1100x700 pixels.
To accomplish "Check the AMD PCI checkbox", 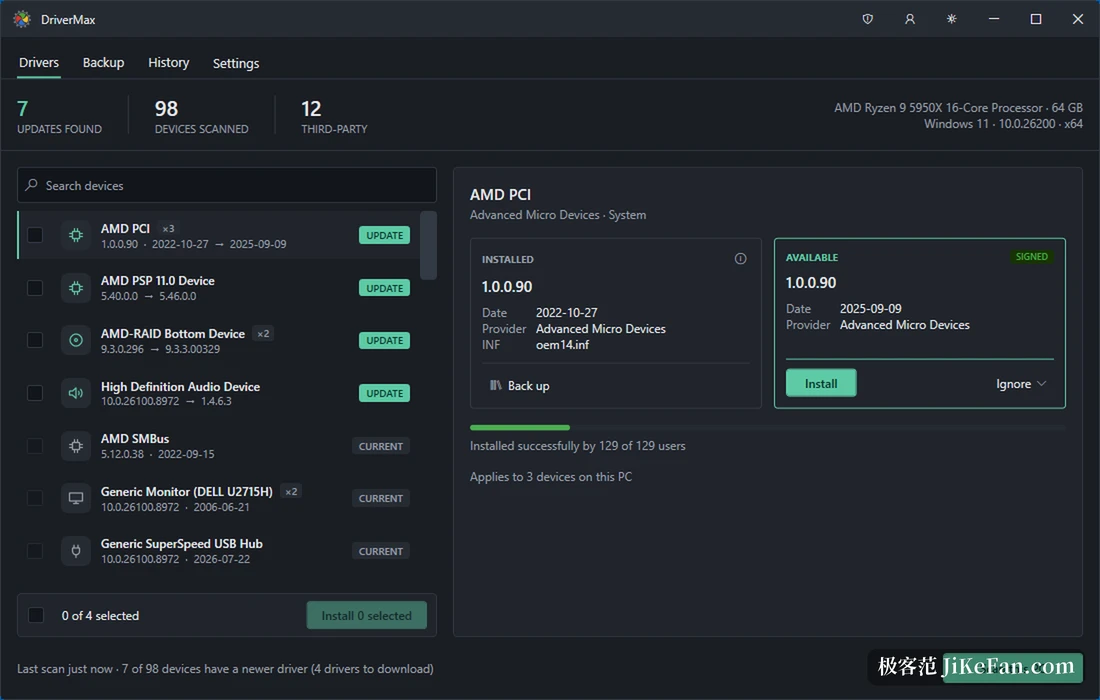I will [34, 235].
